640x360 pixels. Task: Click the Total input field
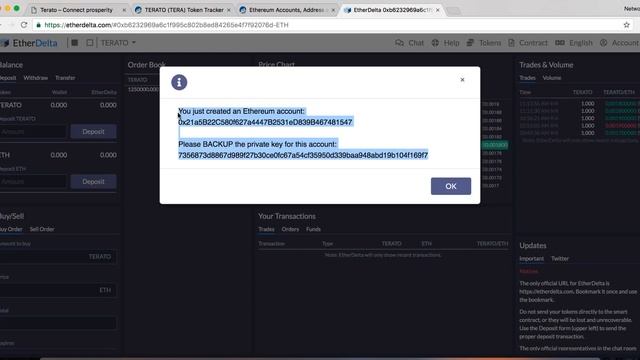pyautogui.click(x=58, y=323)
